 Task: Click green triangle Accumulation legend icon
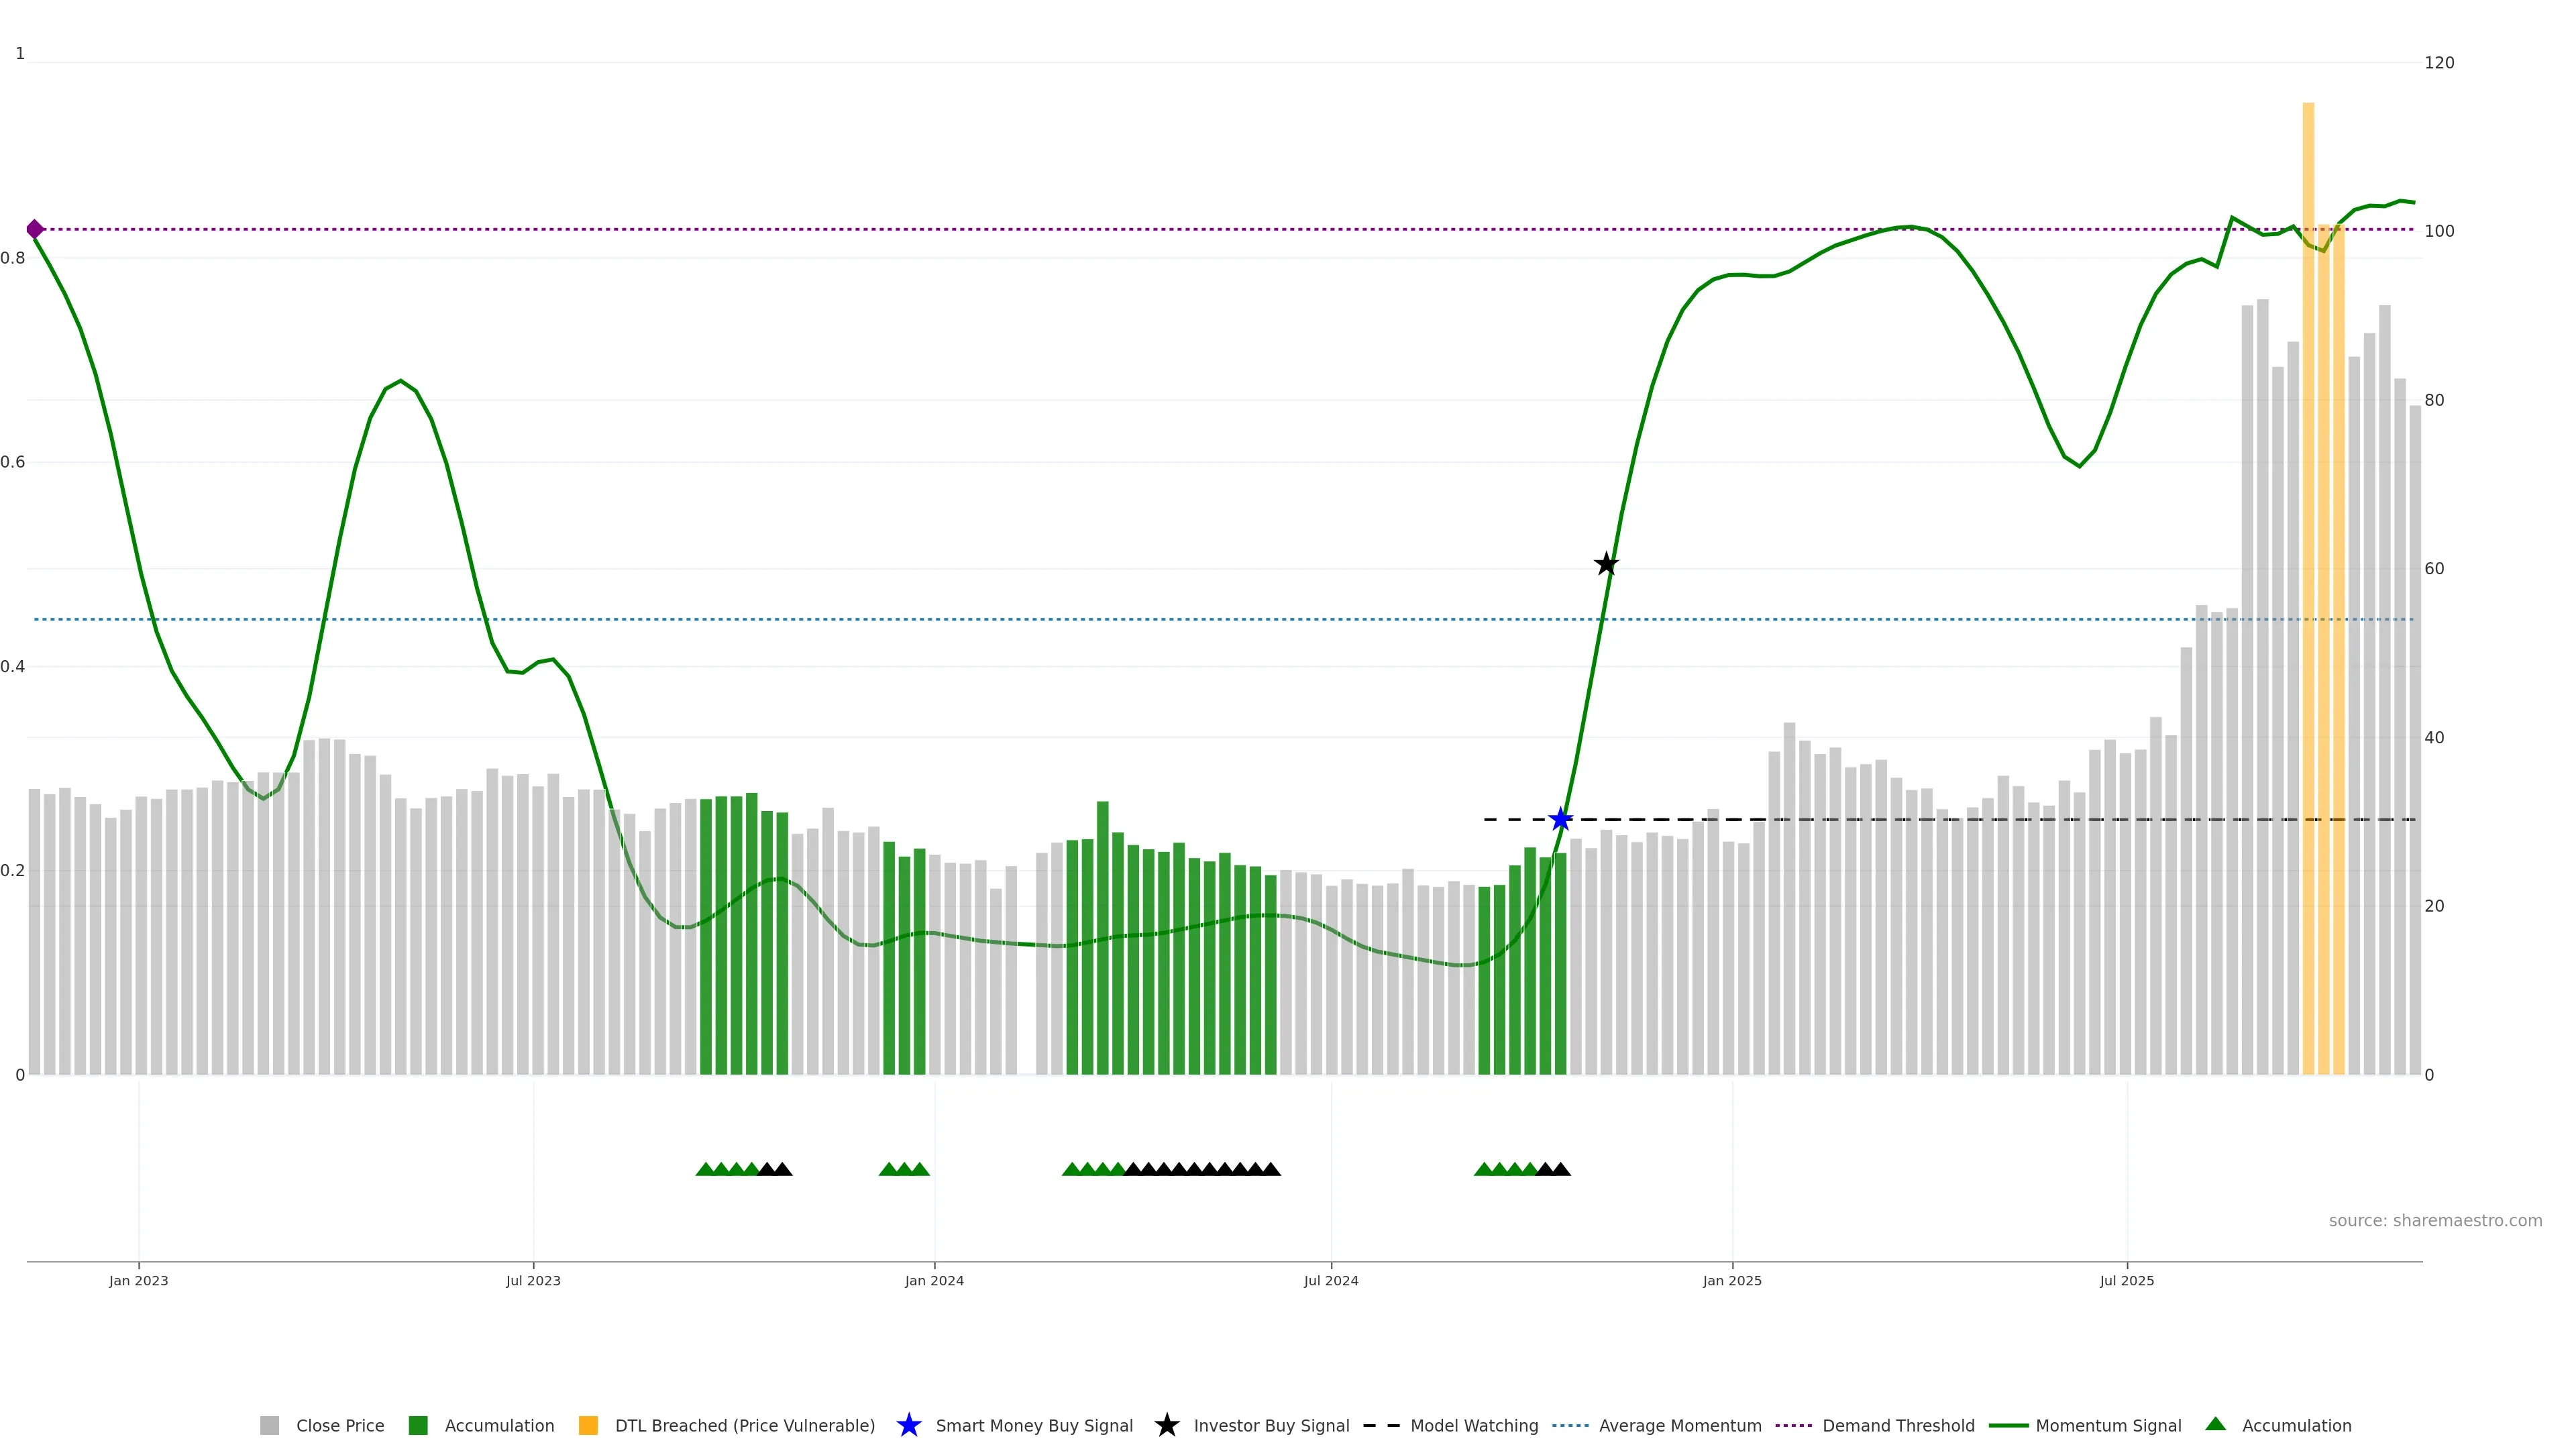[x=2215, y=1424]
